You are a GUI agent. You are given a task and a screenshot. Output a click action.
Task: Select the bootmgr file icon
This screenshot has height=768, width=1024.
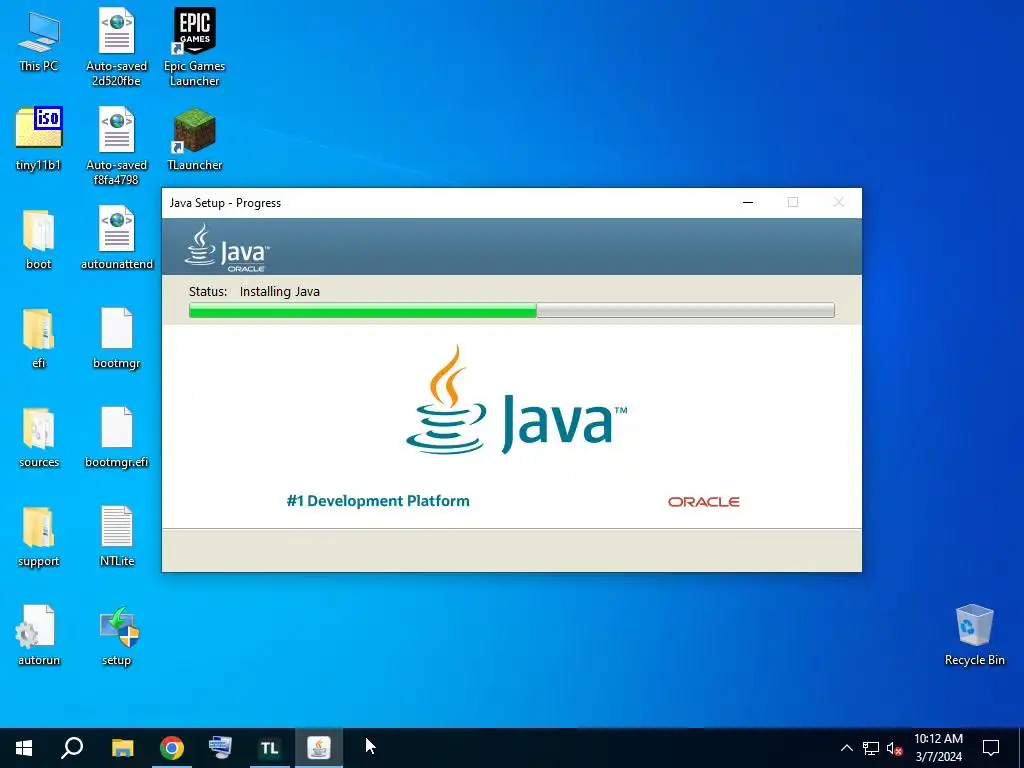tap(117, 338)
